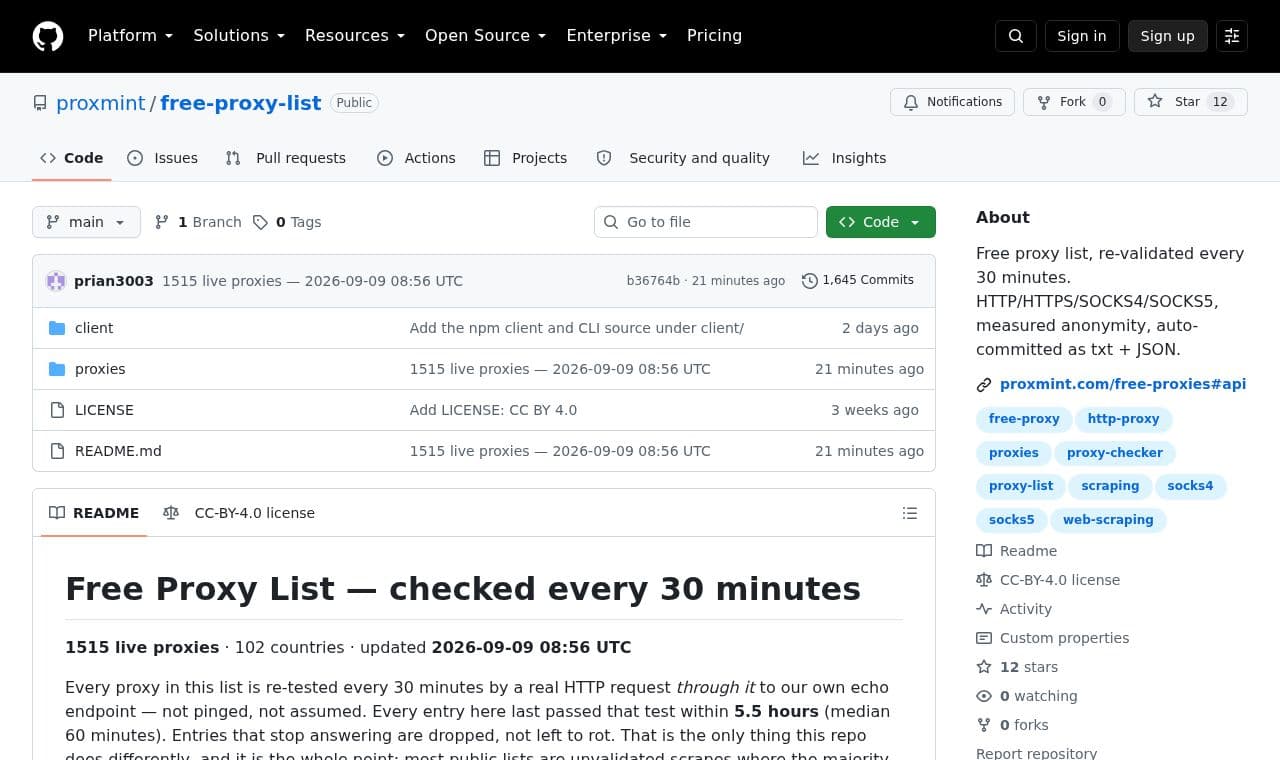This screenshot has width=1280, height=760.
Task: Open the proxmint owner link
Action: coord(101,103)
